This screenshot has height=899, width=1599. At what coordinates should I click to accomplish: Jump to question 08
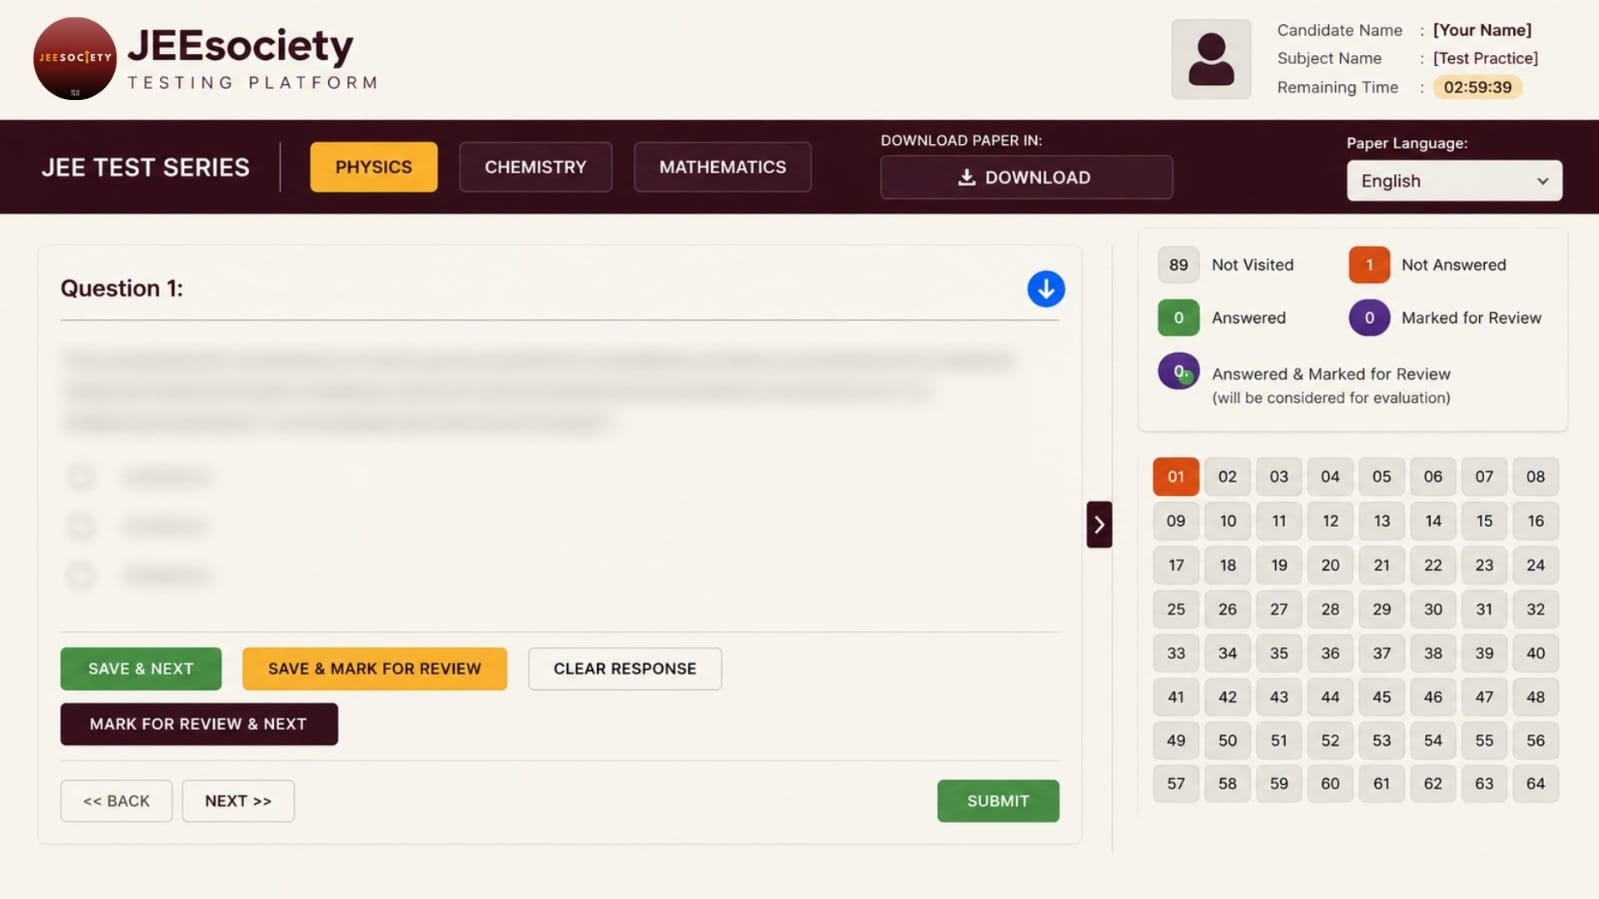pyautogui.click(x=1536, y=477)
